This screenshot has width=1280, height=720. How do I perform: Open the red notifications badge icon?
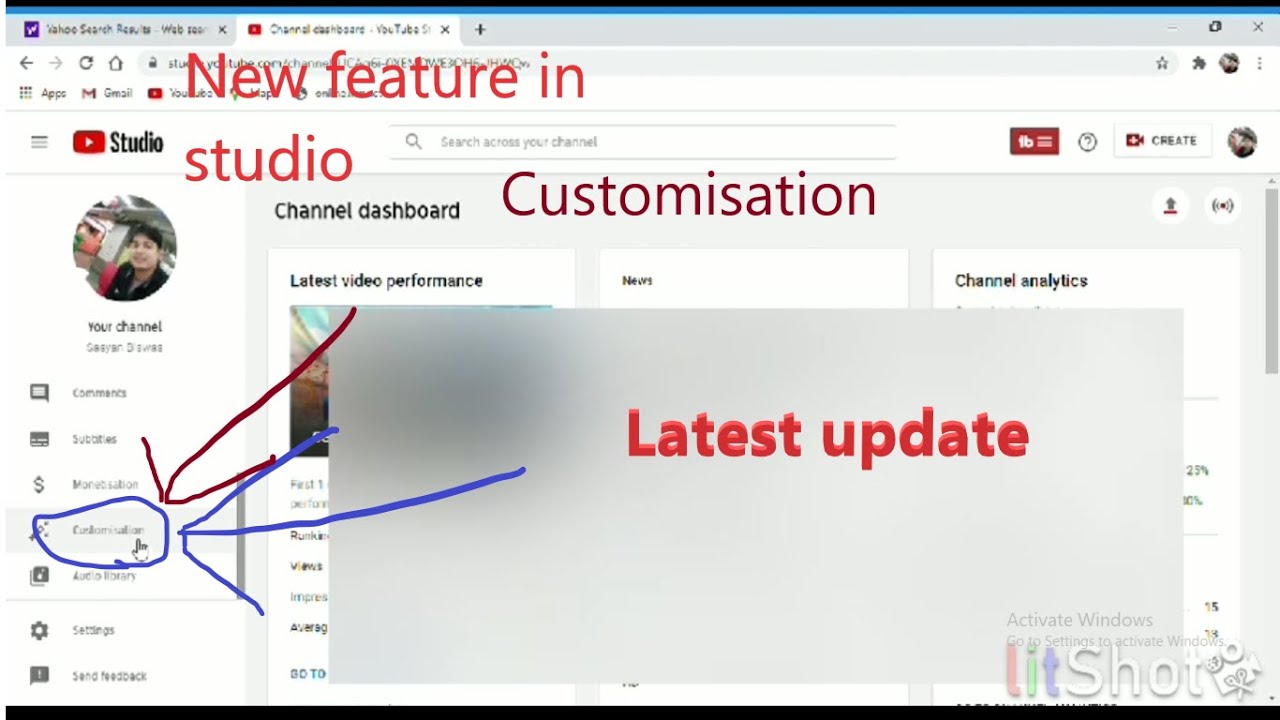coord(1034,141)
